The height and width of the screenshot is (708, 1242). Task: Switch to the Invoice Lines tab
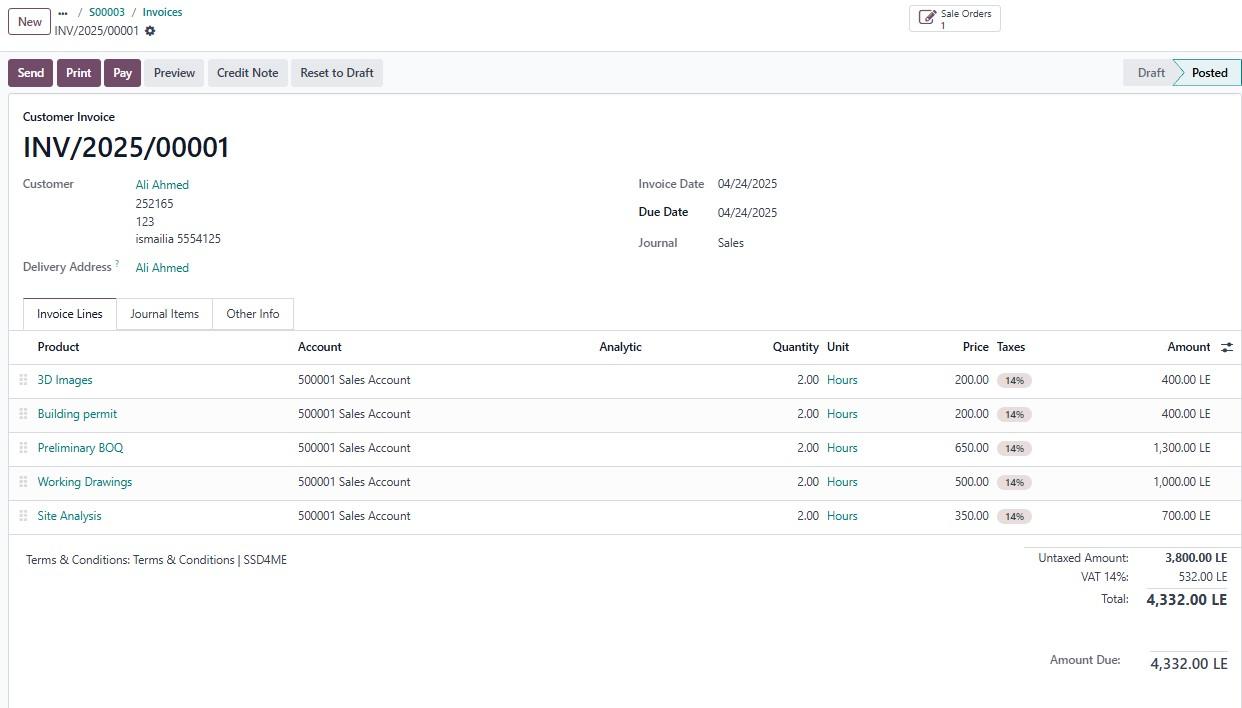[70, 314]
